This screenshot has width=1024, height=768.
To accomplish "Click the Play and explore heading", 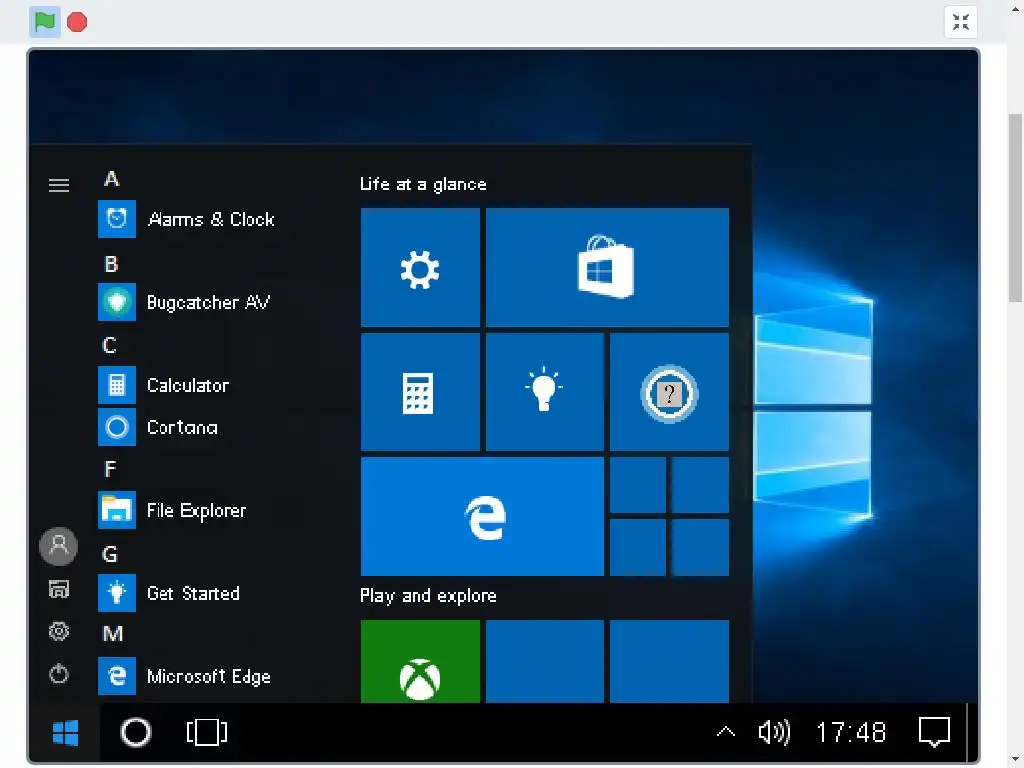I will pos(428,596).
